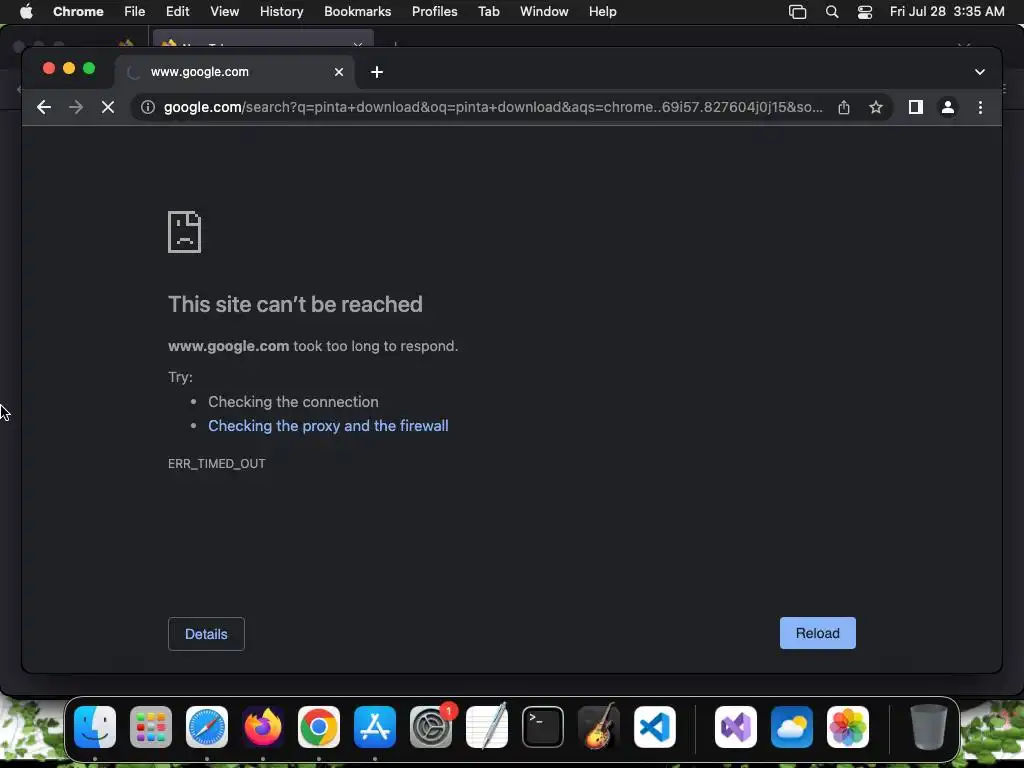
Task: Open Launchpad from the Dock
Action: [151, 727]
